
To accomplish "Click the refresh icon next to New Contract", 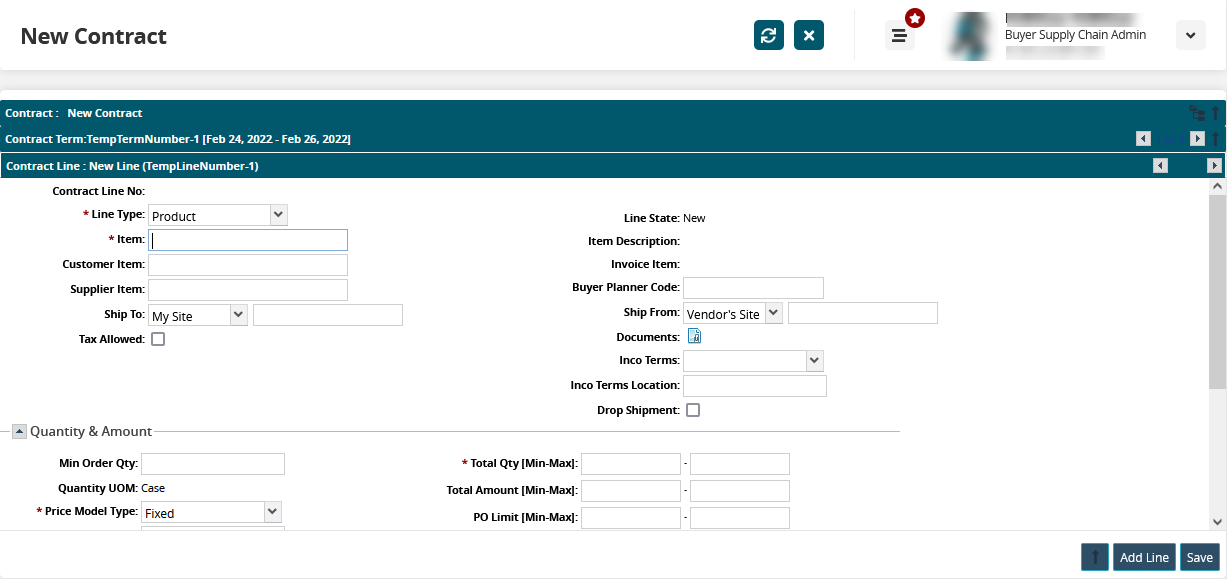I will tap(768, 36).
